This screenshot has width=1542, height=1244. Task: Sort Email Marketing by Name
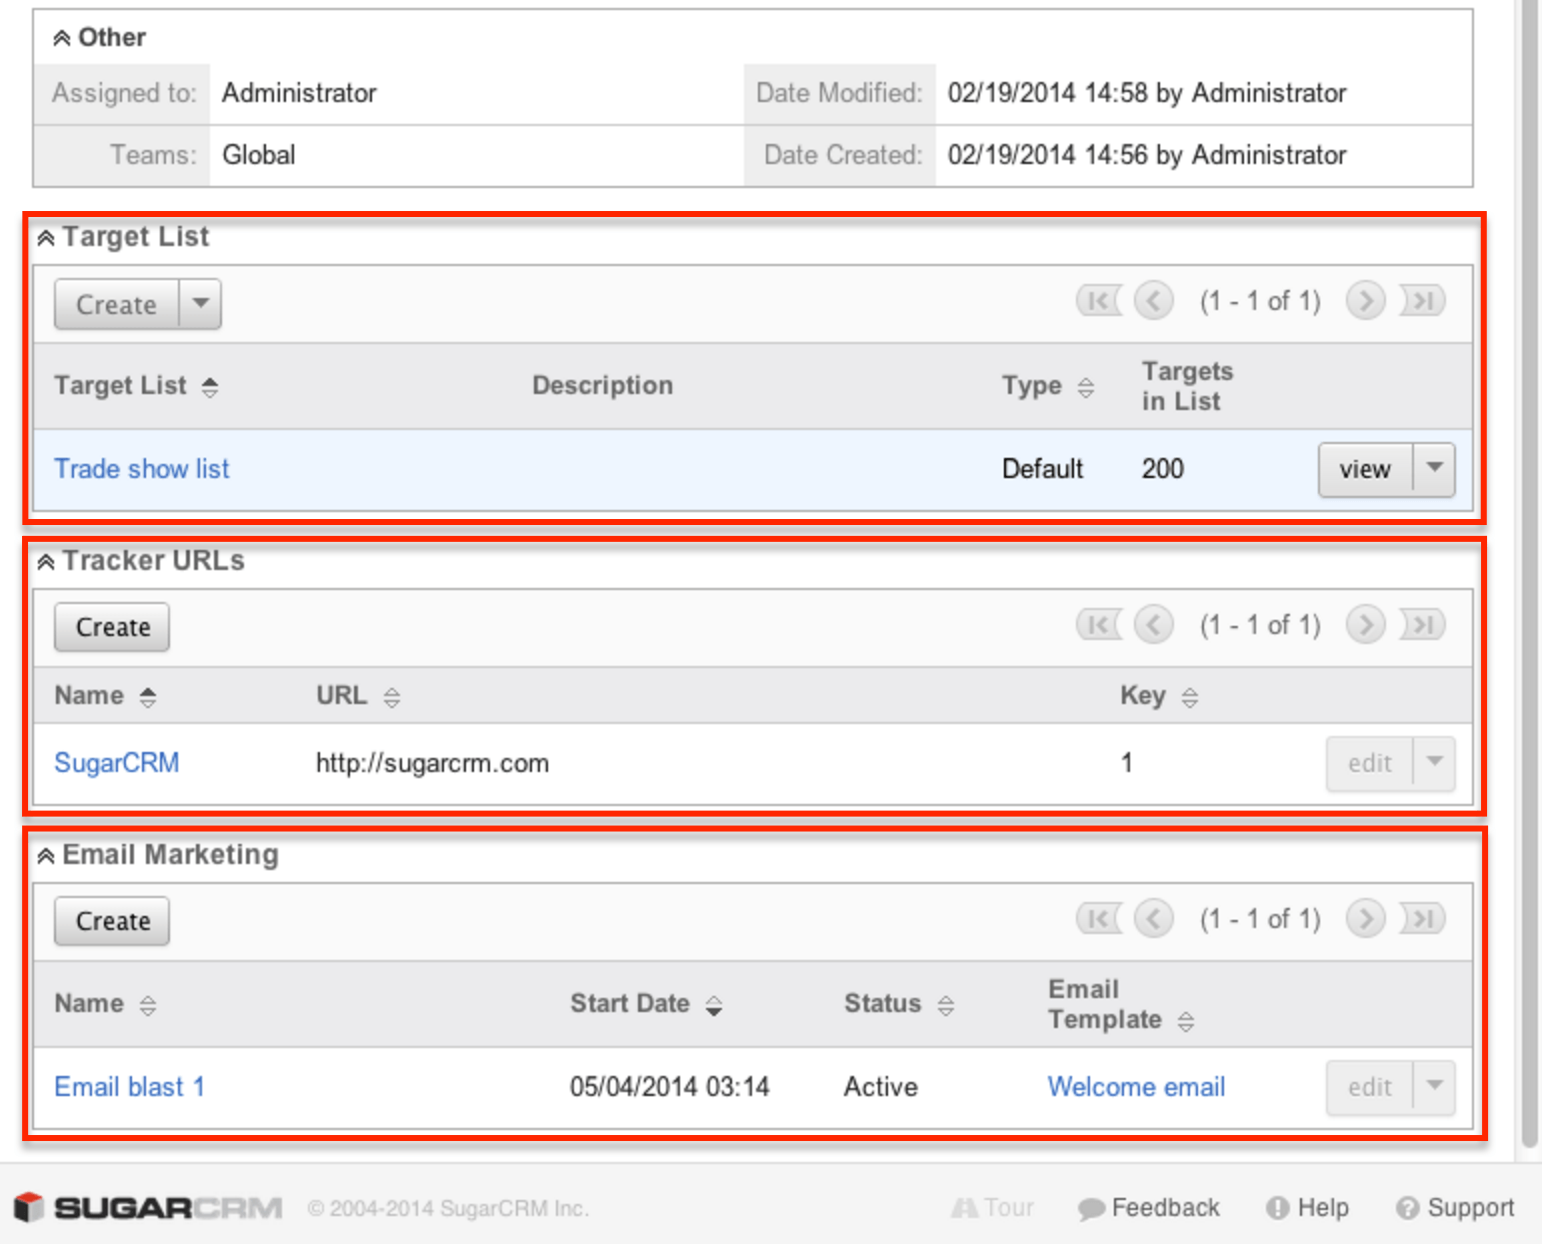(105, 1004)
